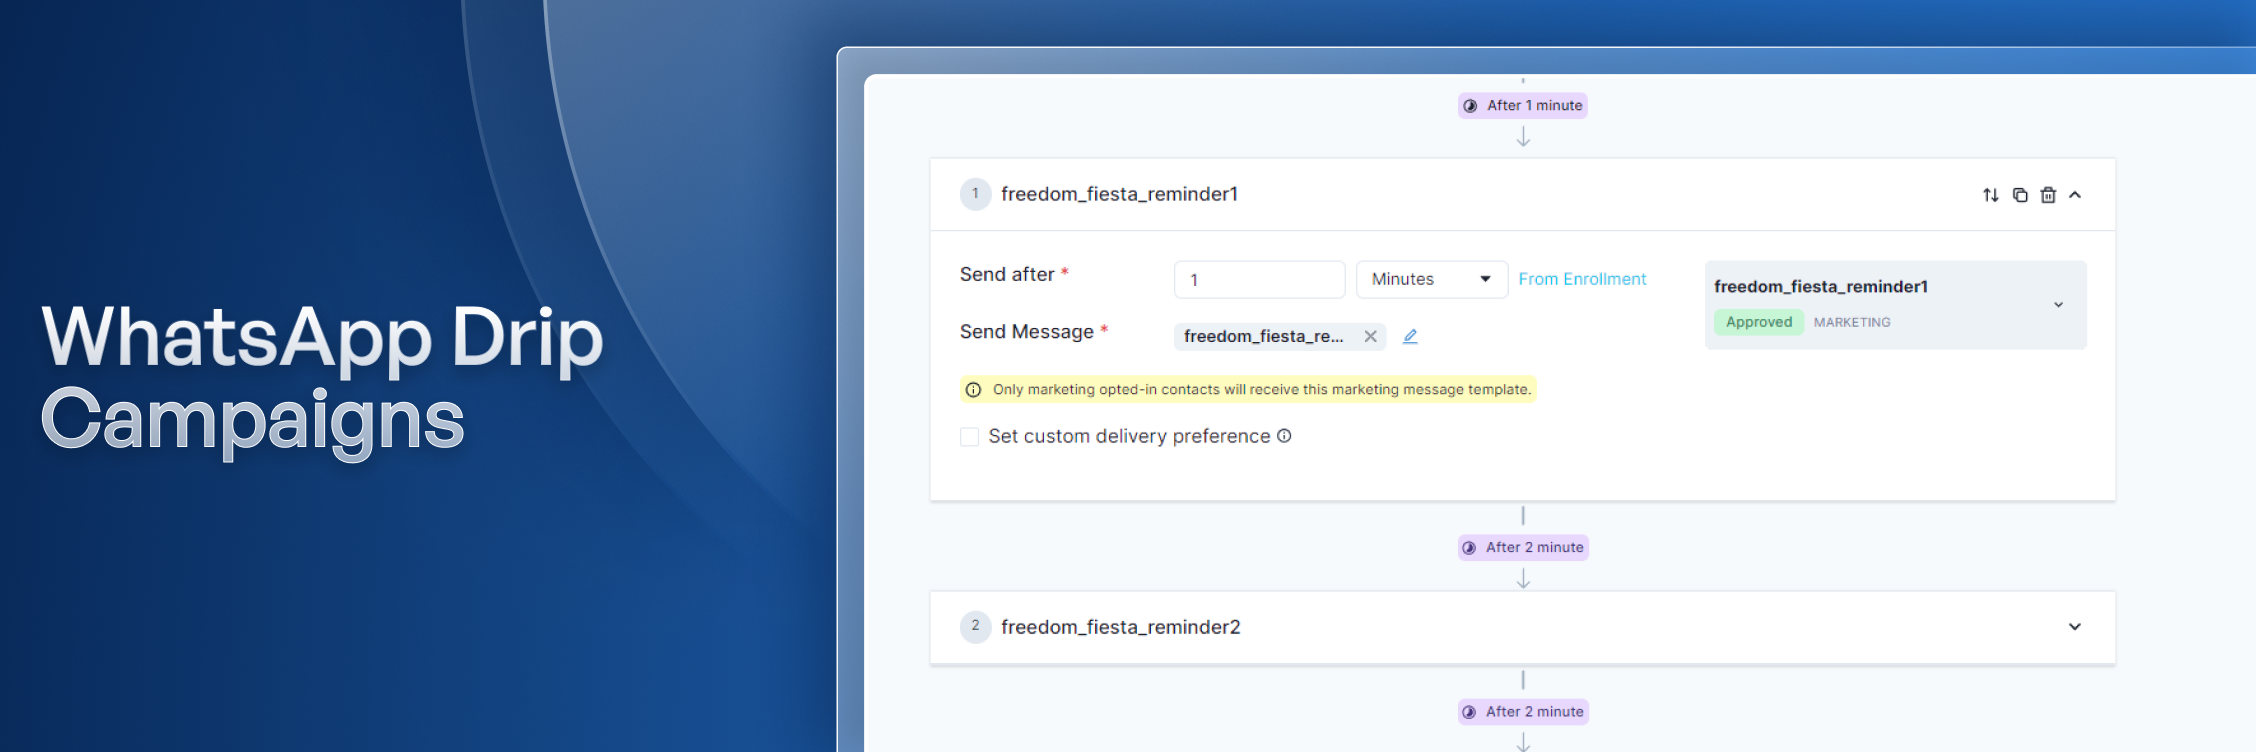Click the freedom_fiesta_reminder2 step title
This screenshot has height=752, width=2256.
click(x=1120, y=627)
